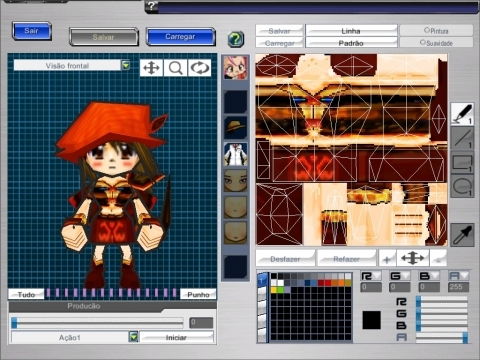This screenshot has width=480, height=360.
Task: Click the Desfazer undo button
Action: click(x=285, y=259)
